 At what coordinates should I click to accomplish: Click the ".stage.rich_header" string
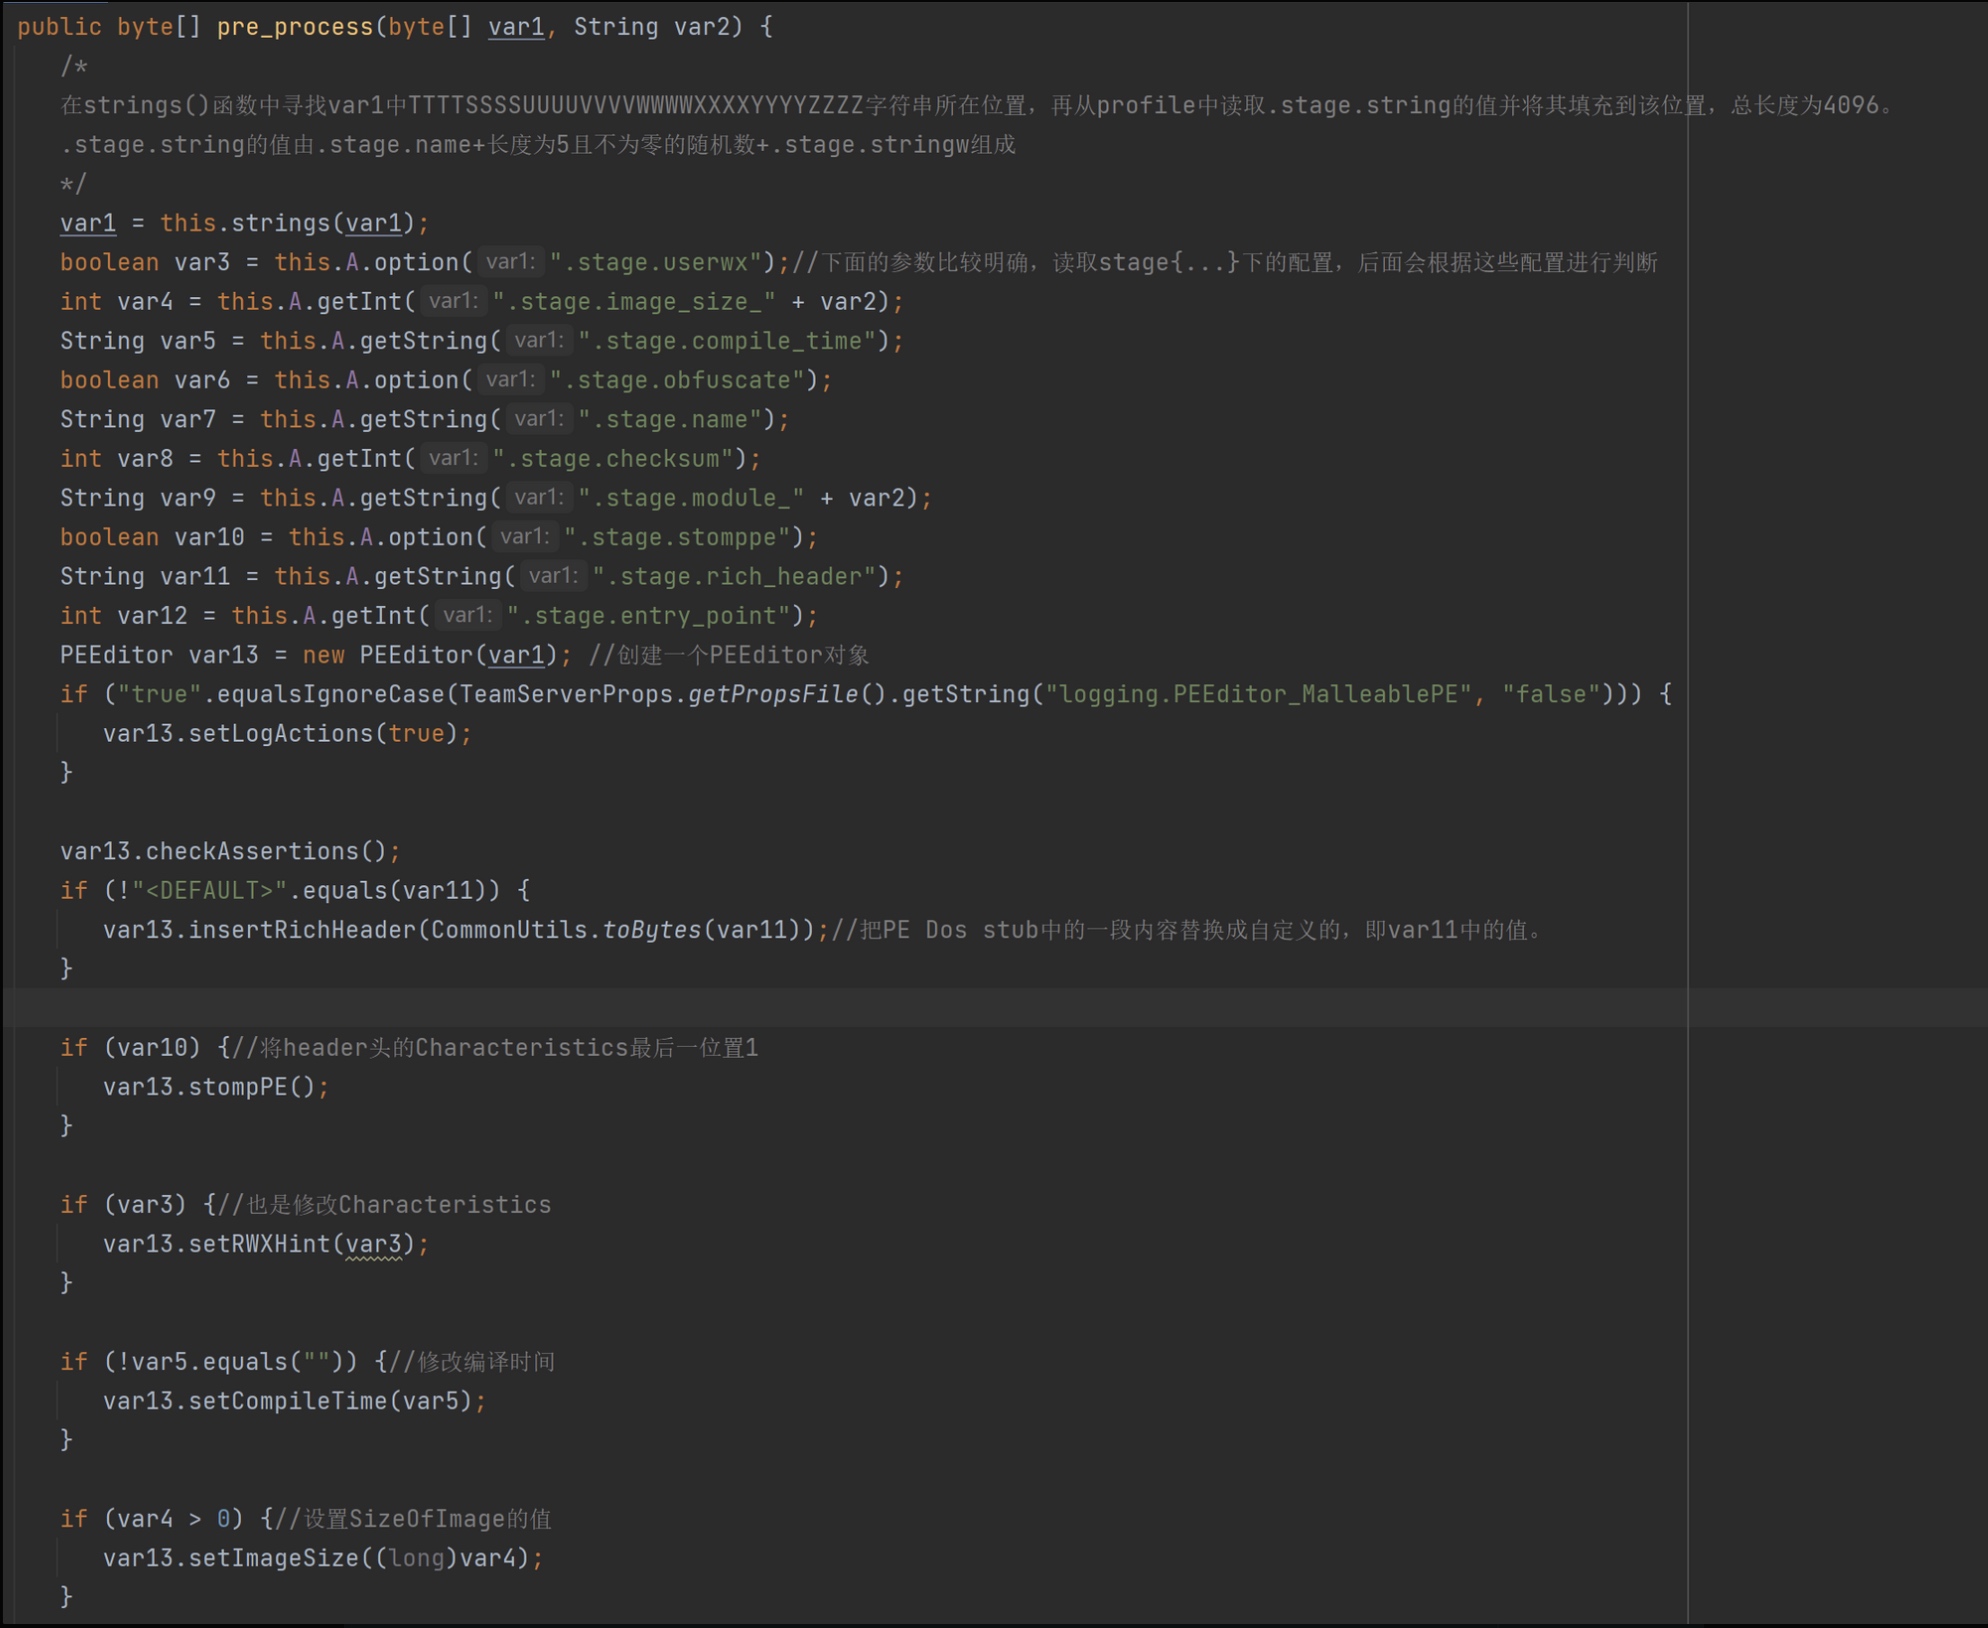(733, 576)
